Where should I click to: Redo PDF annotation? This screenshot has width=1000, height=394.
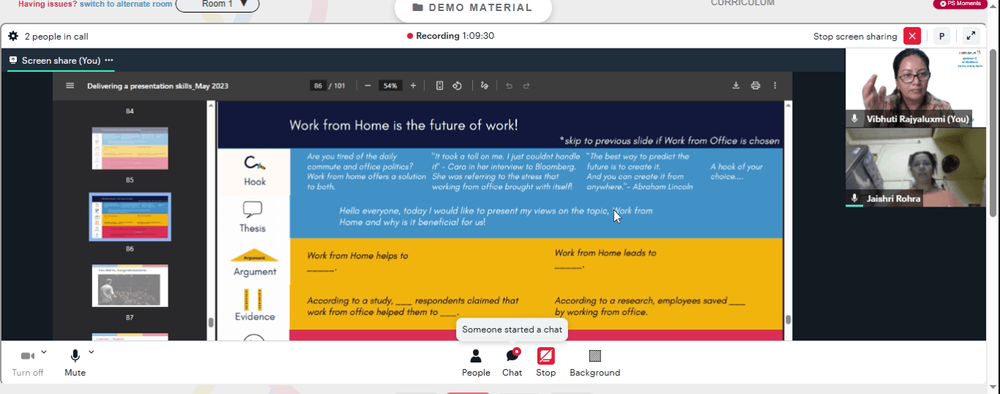pyautogui.click(x=526, y=85)
